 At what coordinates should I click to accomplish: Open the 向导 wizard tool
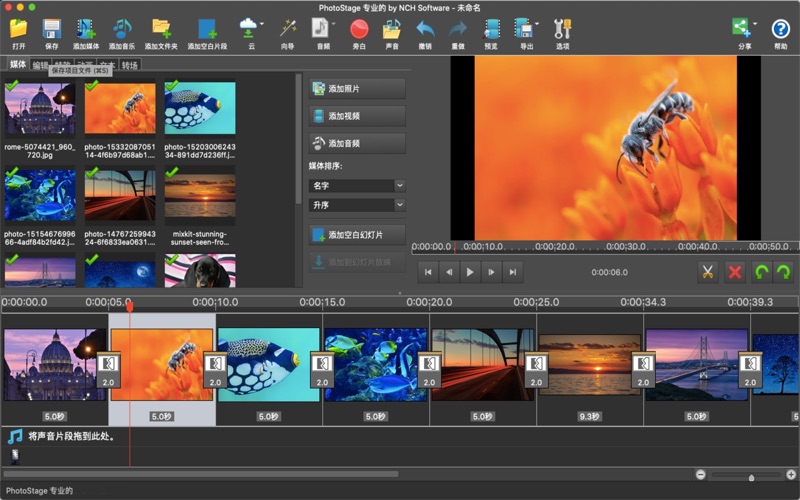coord(289,29)
